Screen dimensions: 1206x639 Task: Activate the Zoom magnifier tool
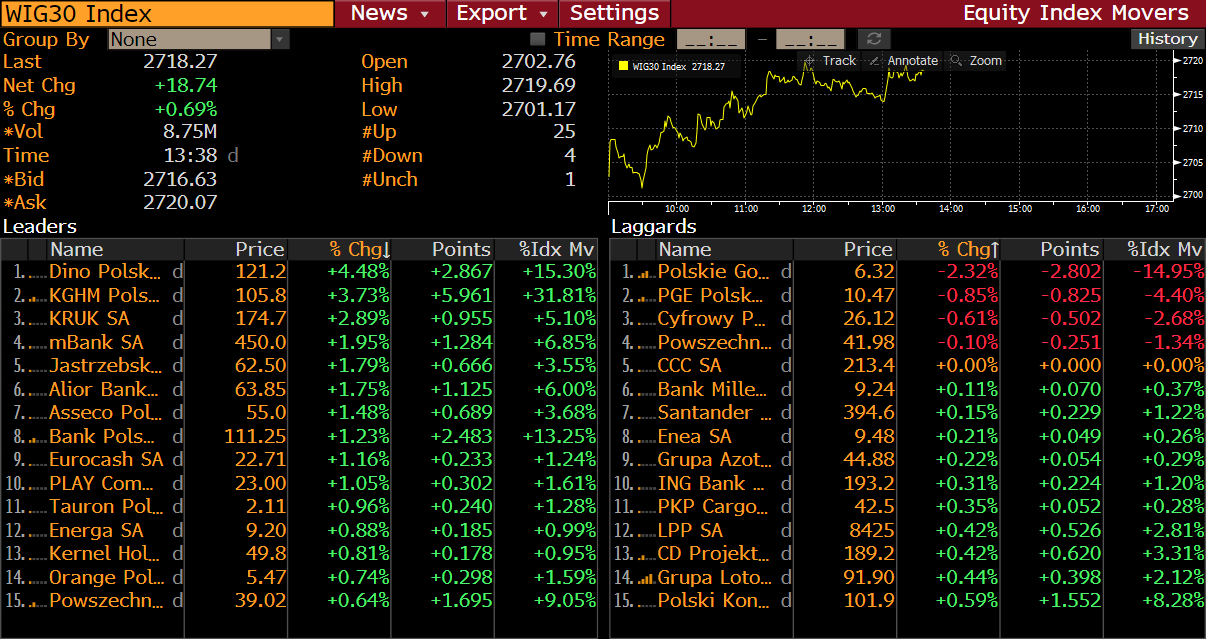tap(957, 61)
